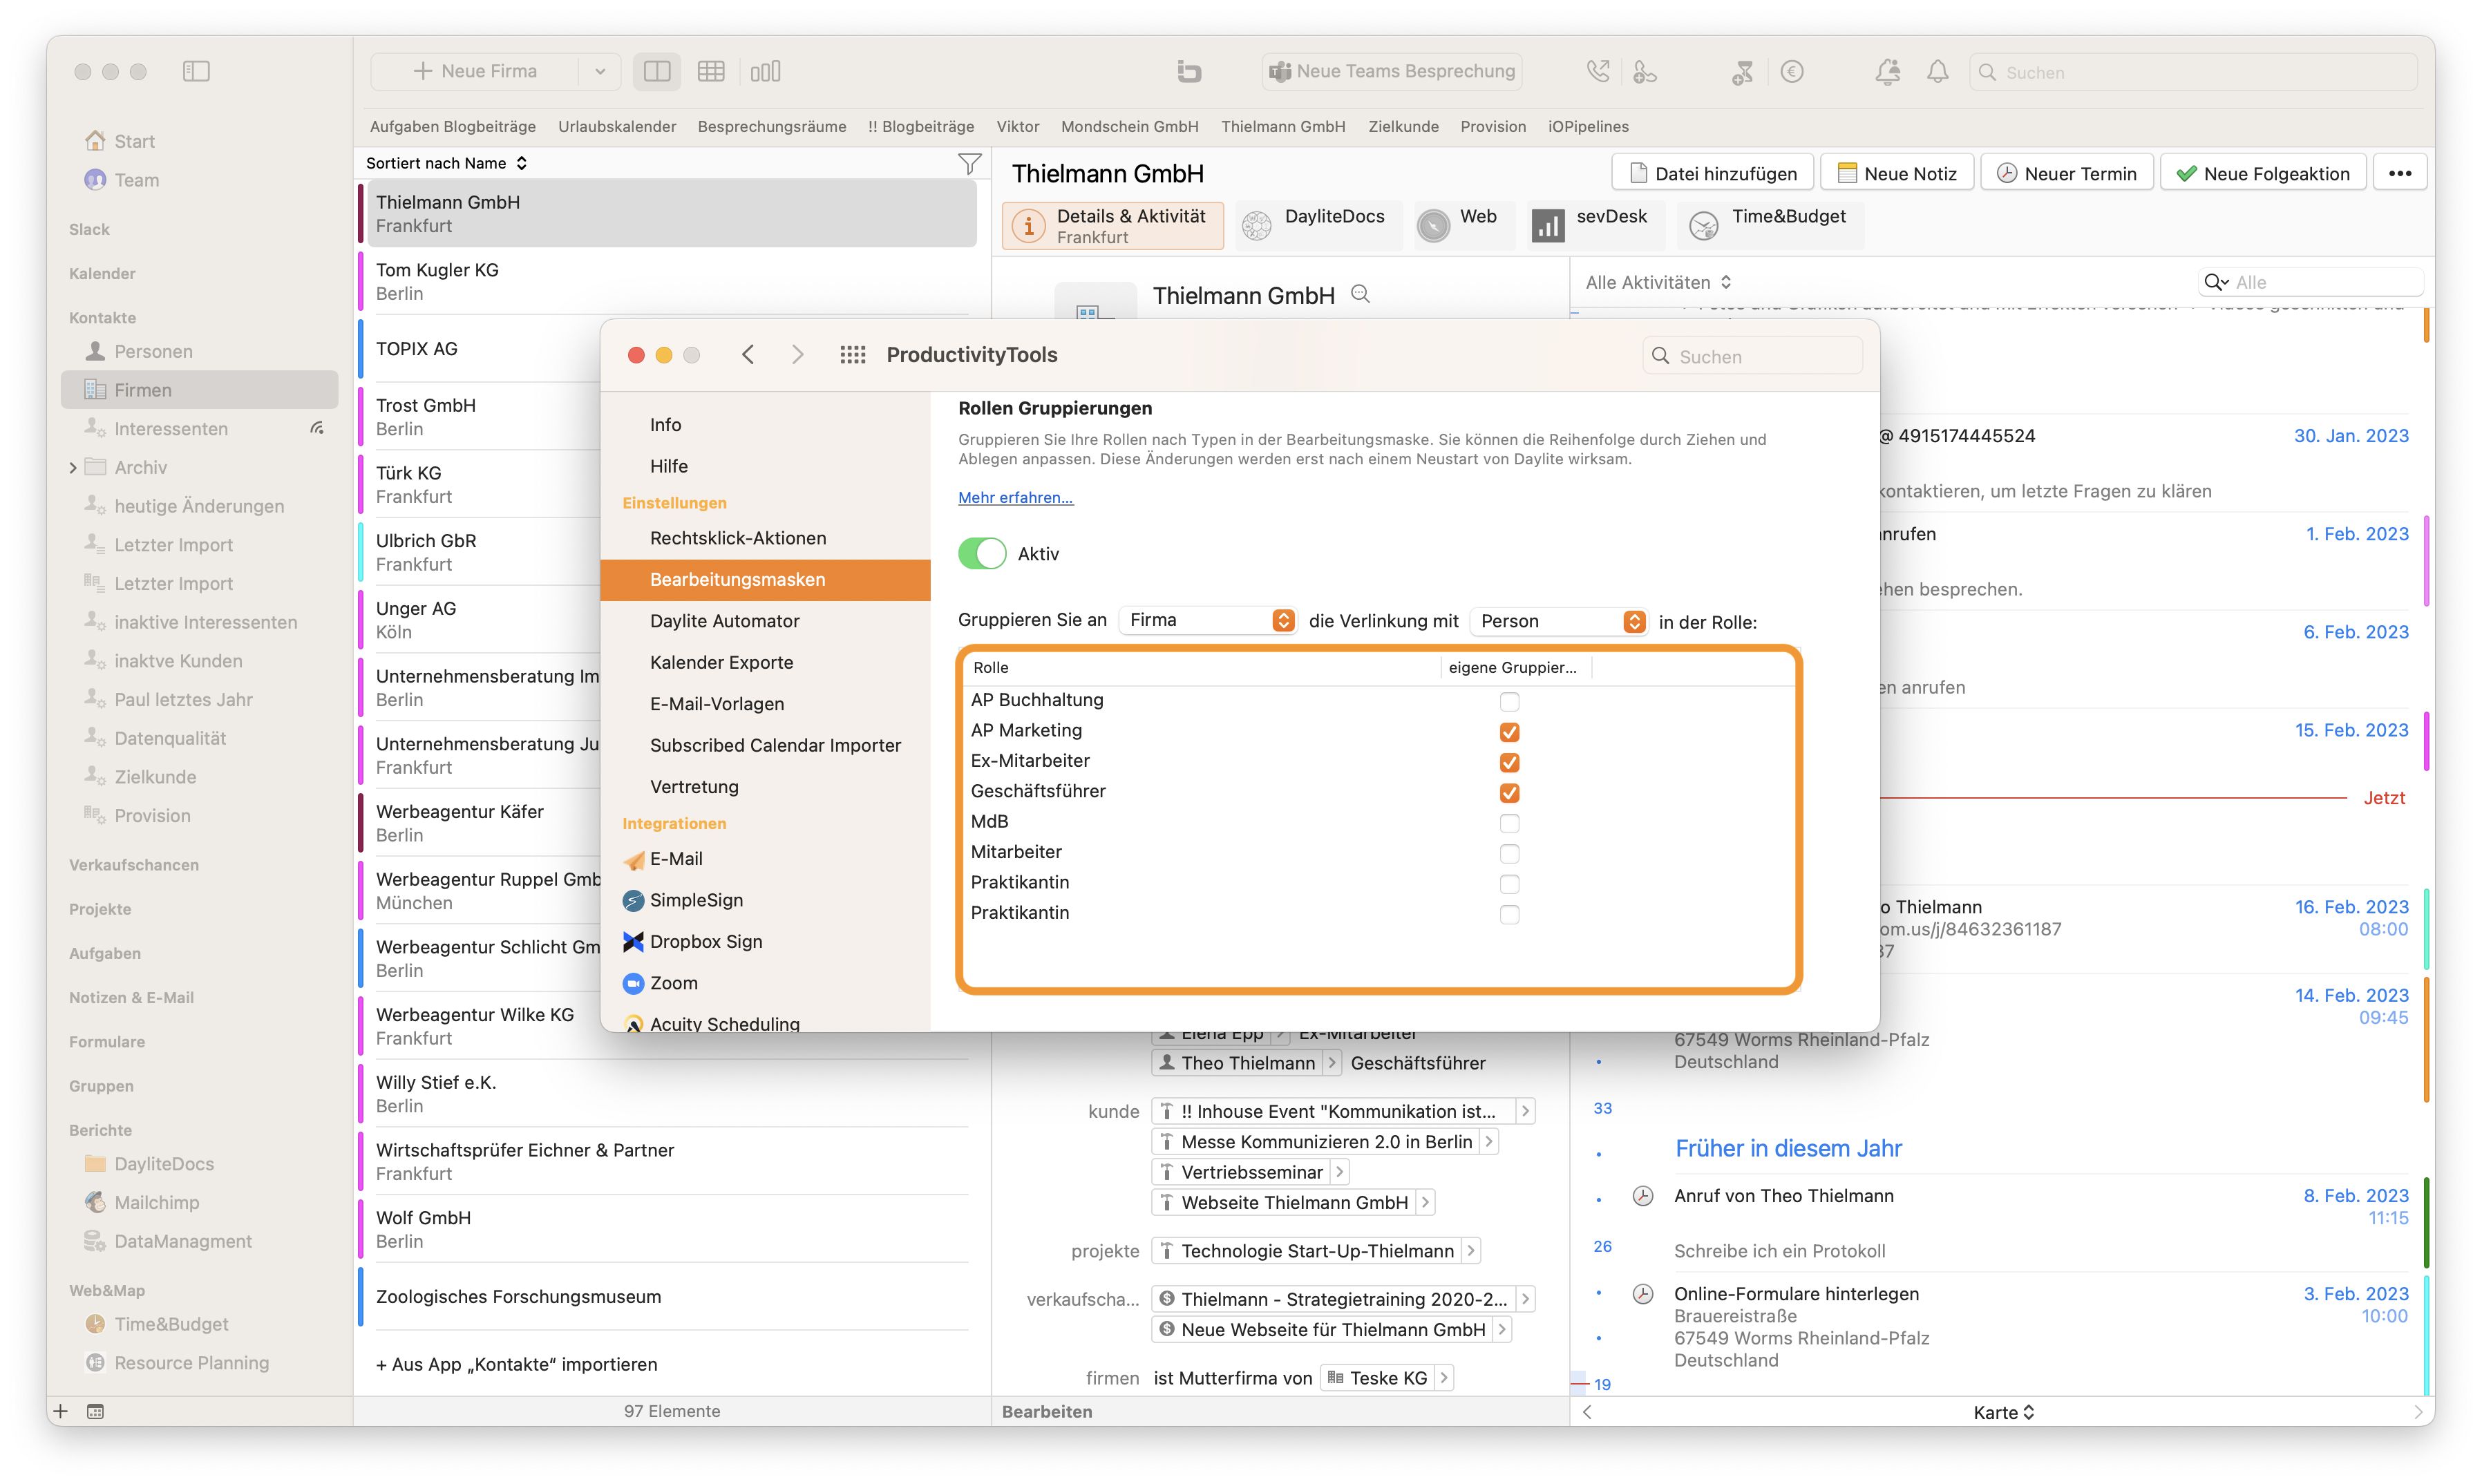
Task: Select the Daylite Automator settings item
Action: point(724,621)
